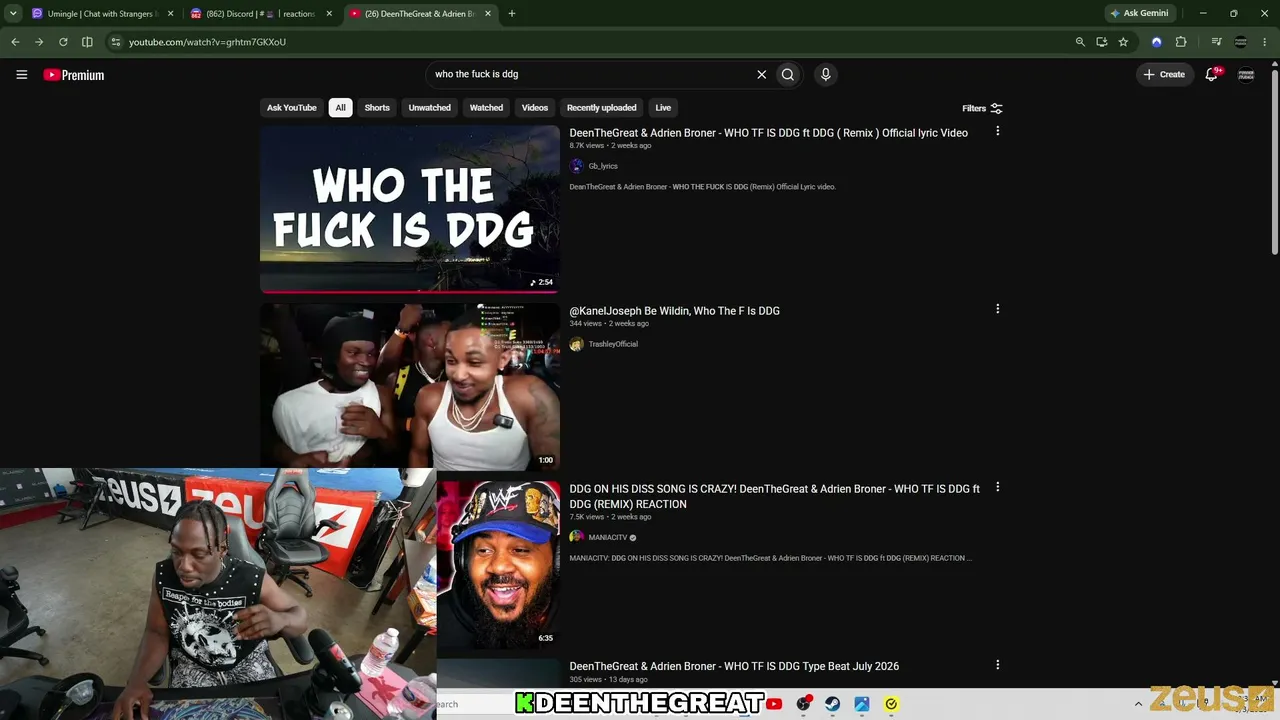
Task: Open YouTube from the Windows taskbar
Action: [774, 704]
